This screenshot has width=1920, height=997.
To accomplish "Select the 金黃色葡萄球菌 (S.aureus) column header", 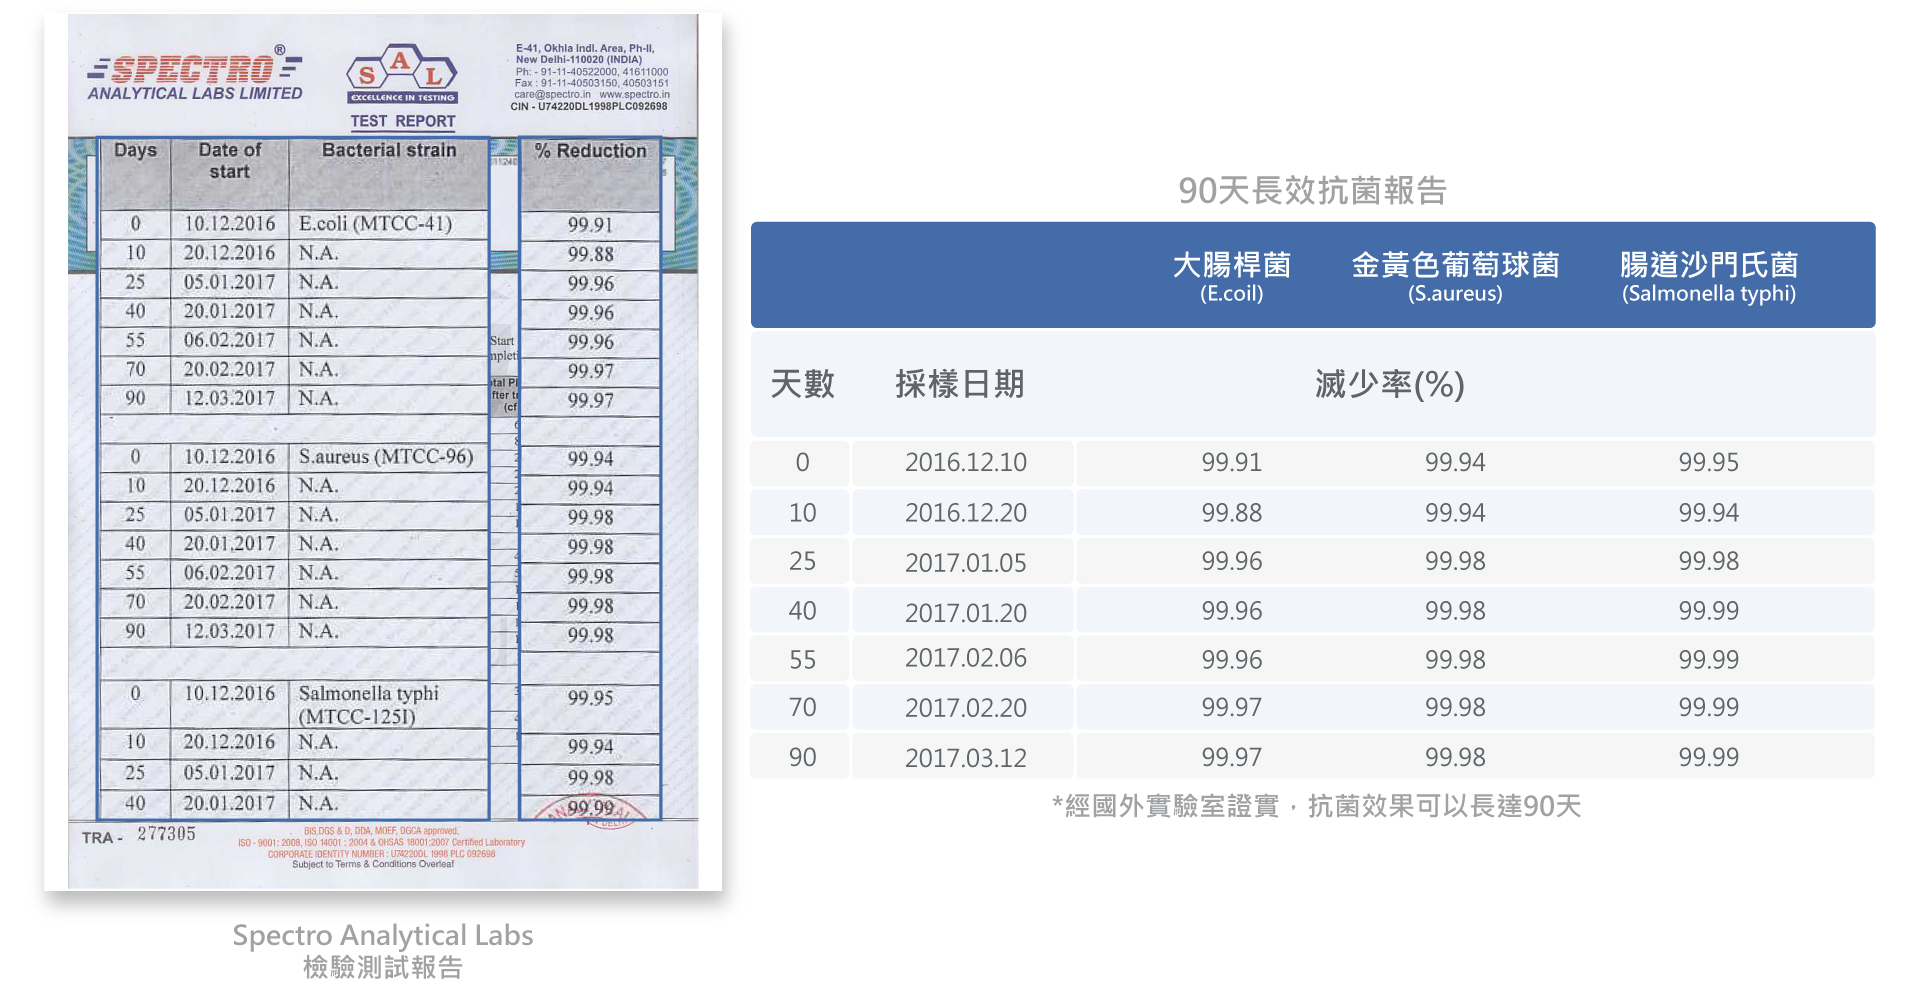I will pyautogui.click(x=1455, y=276).
